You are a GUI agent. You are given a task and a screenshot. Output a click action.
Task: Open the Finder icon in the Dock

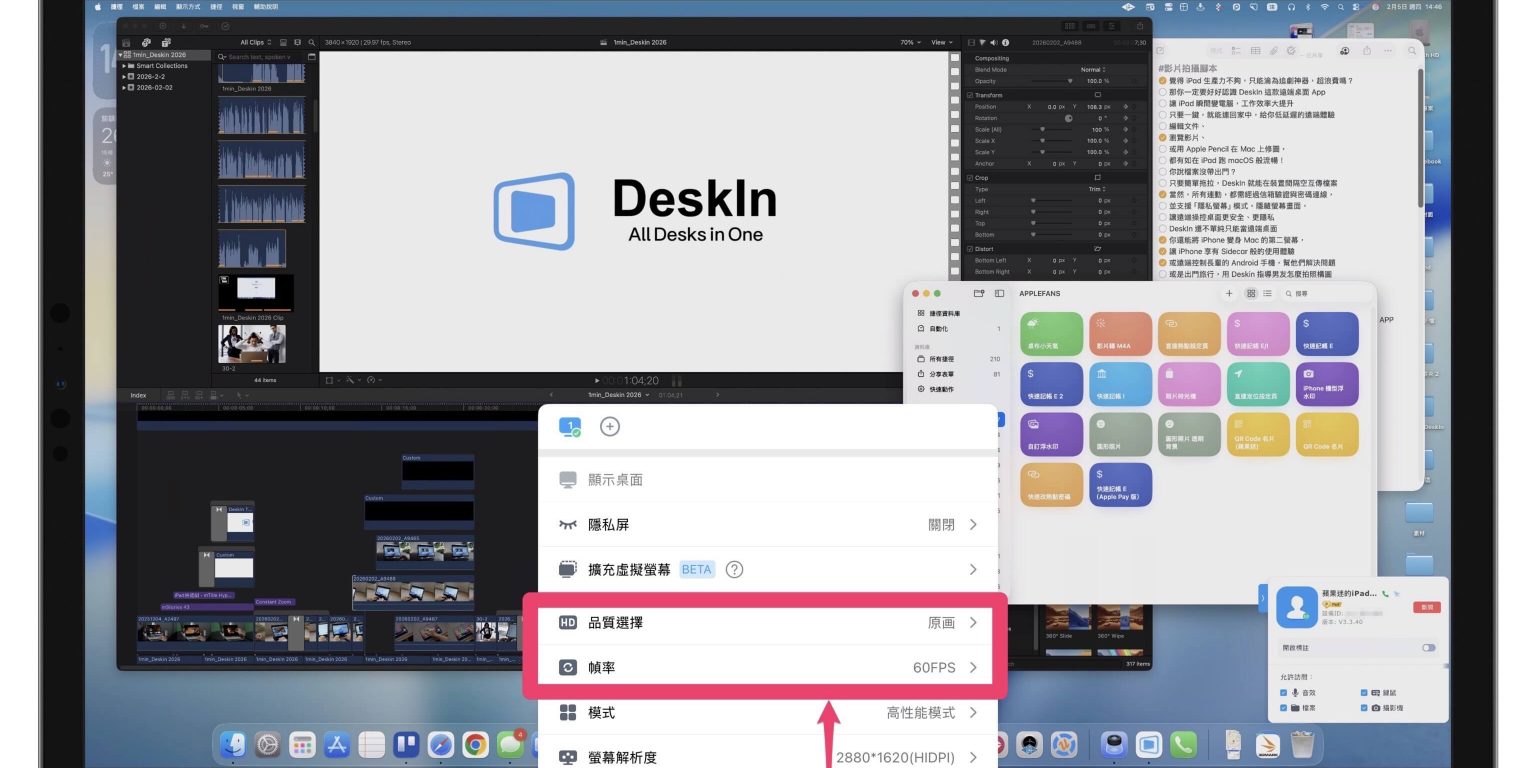pyautogui.click(x=233, y=745)
